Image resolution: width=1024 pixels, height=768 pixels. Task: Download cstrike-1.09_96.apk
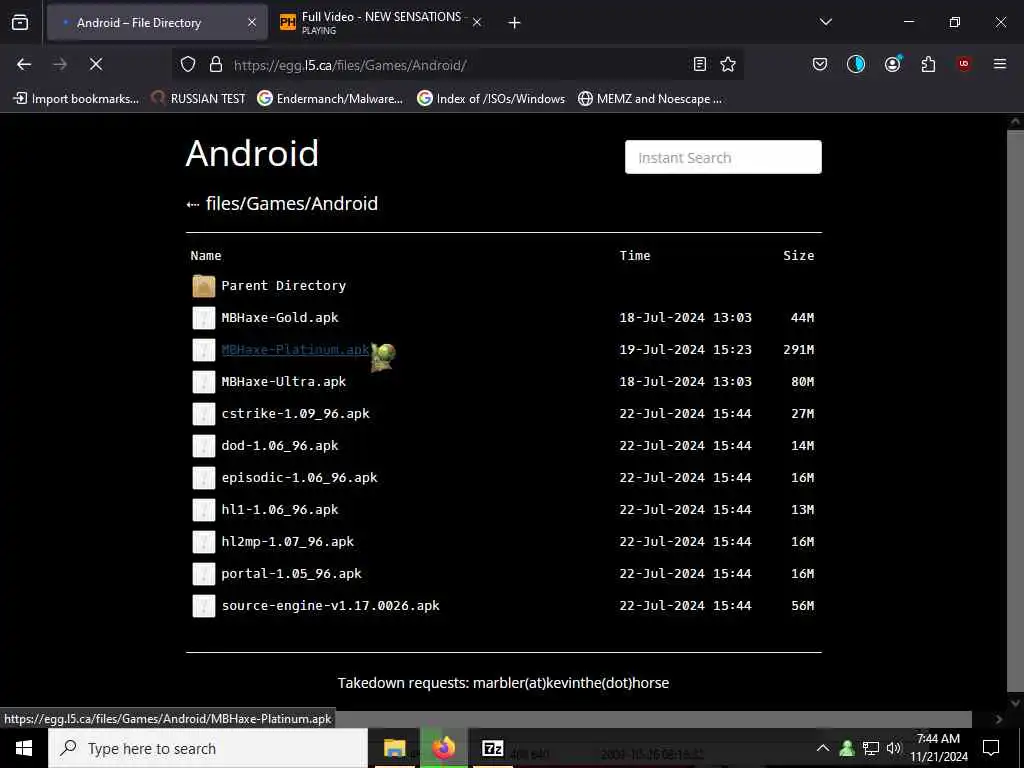pyautogui.click(x=295, y=413)
